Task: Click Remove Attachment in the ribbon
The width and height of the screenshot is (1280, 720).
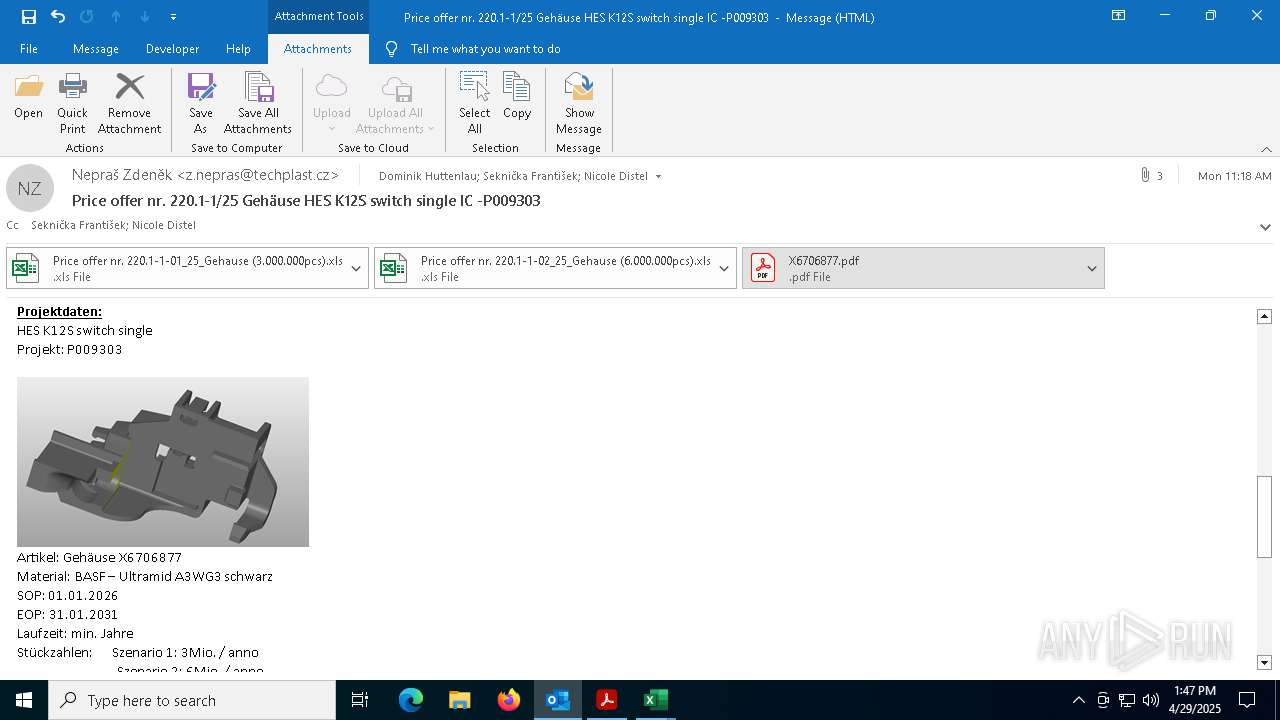Action: [x=129, y=104]
